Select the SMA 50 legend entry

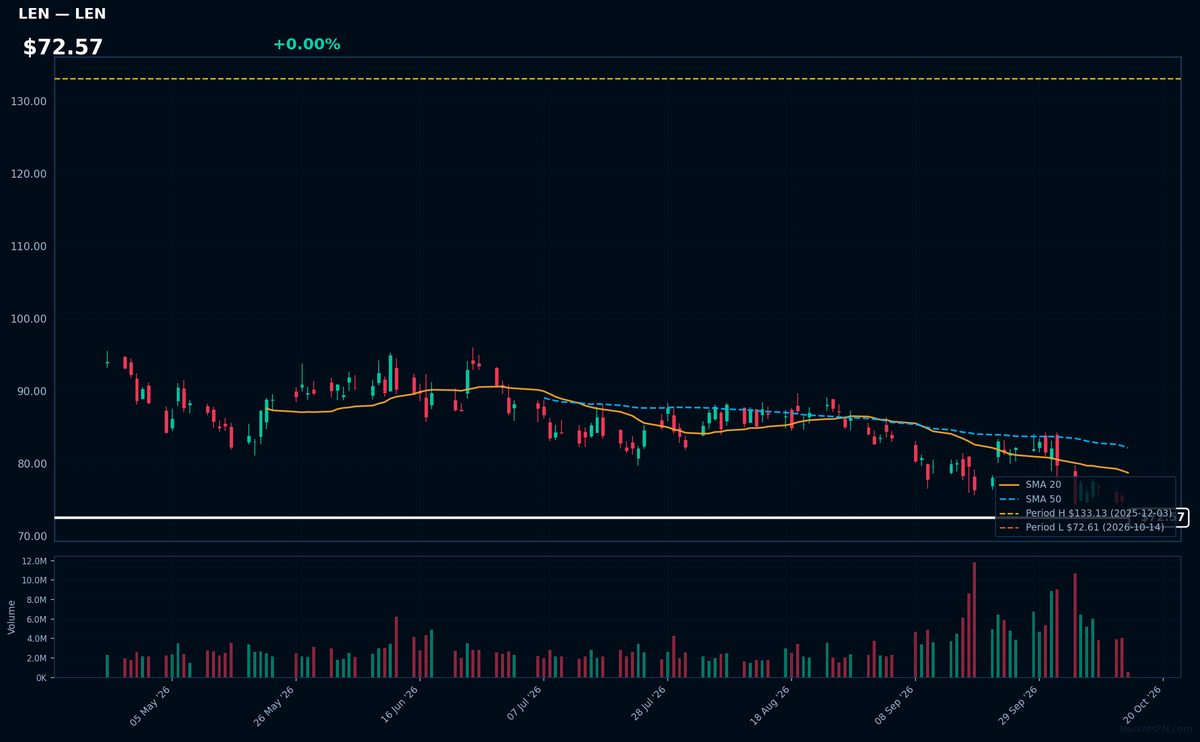1030,498
